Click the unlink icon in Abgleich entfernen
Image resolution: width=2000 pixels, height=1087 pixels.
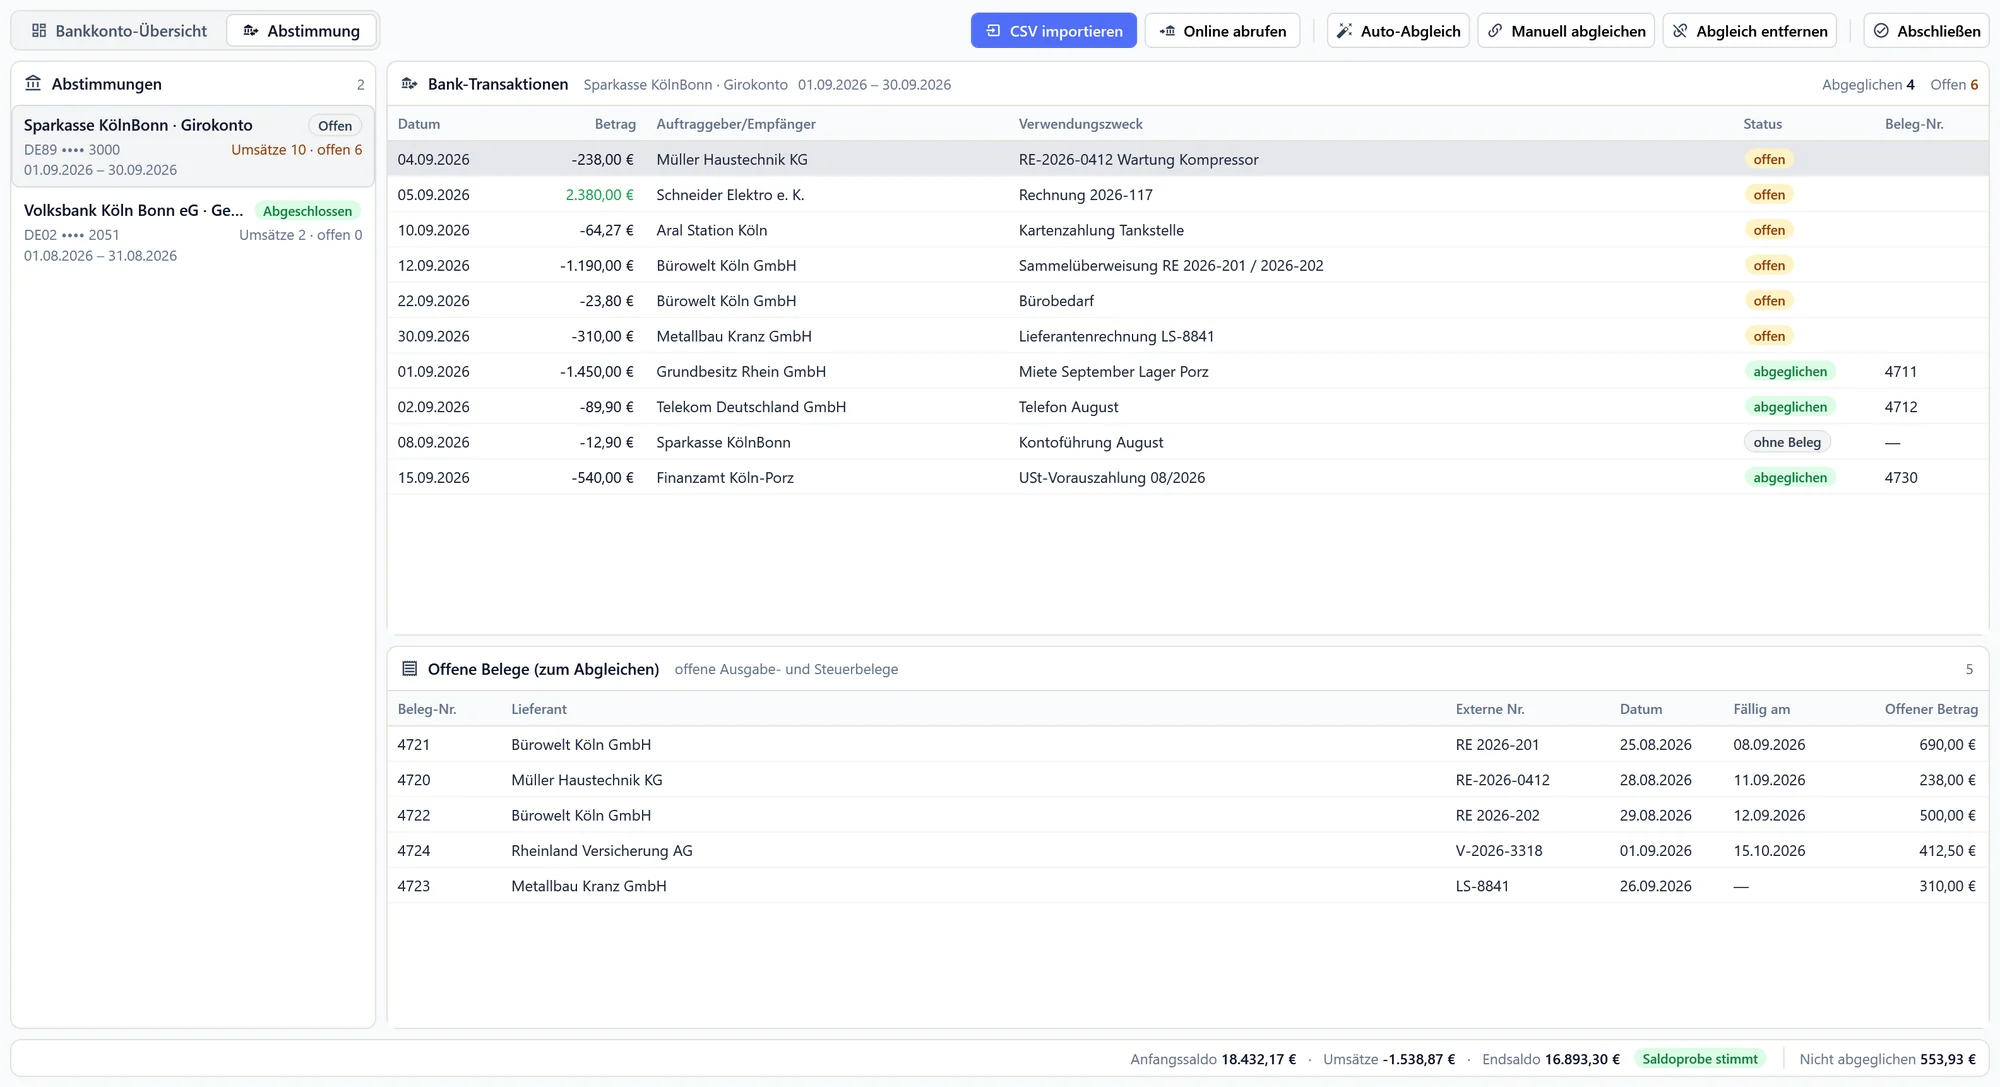pos(1680,31)
